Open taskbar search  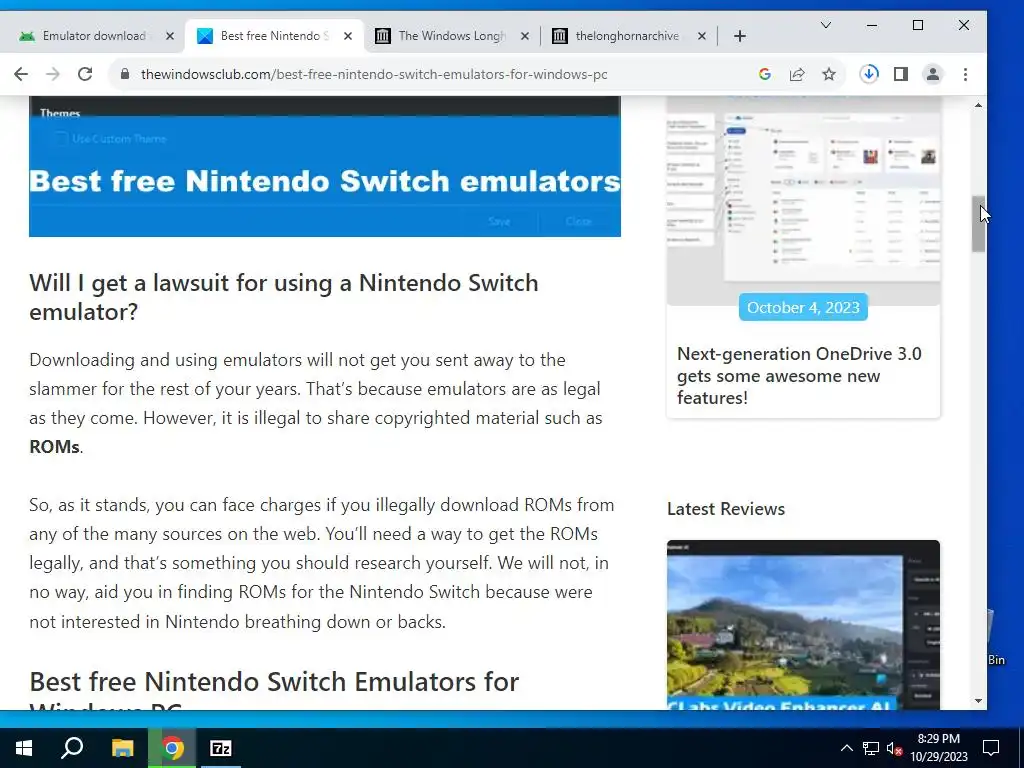click(72, 748)
